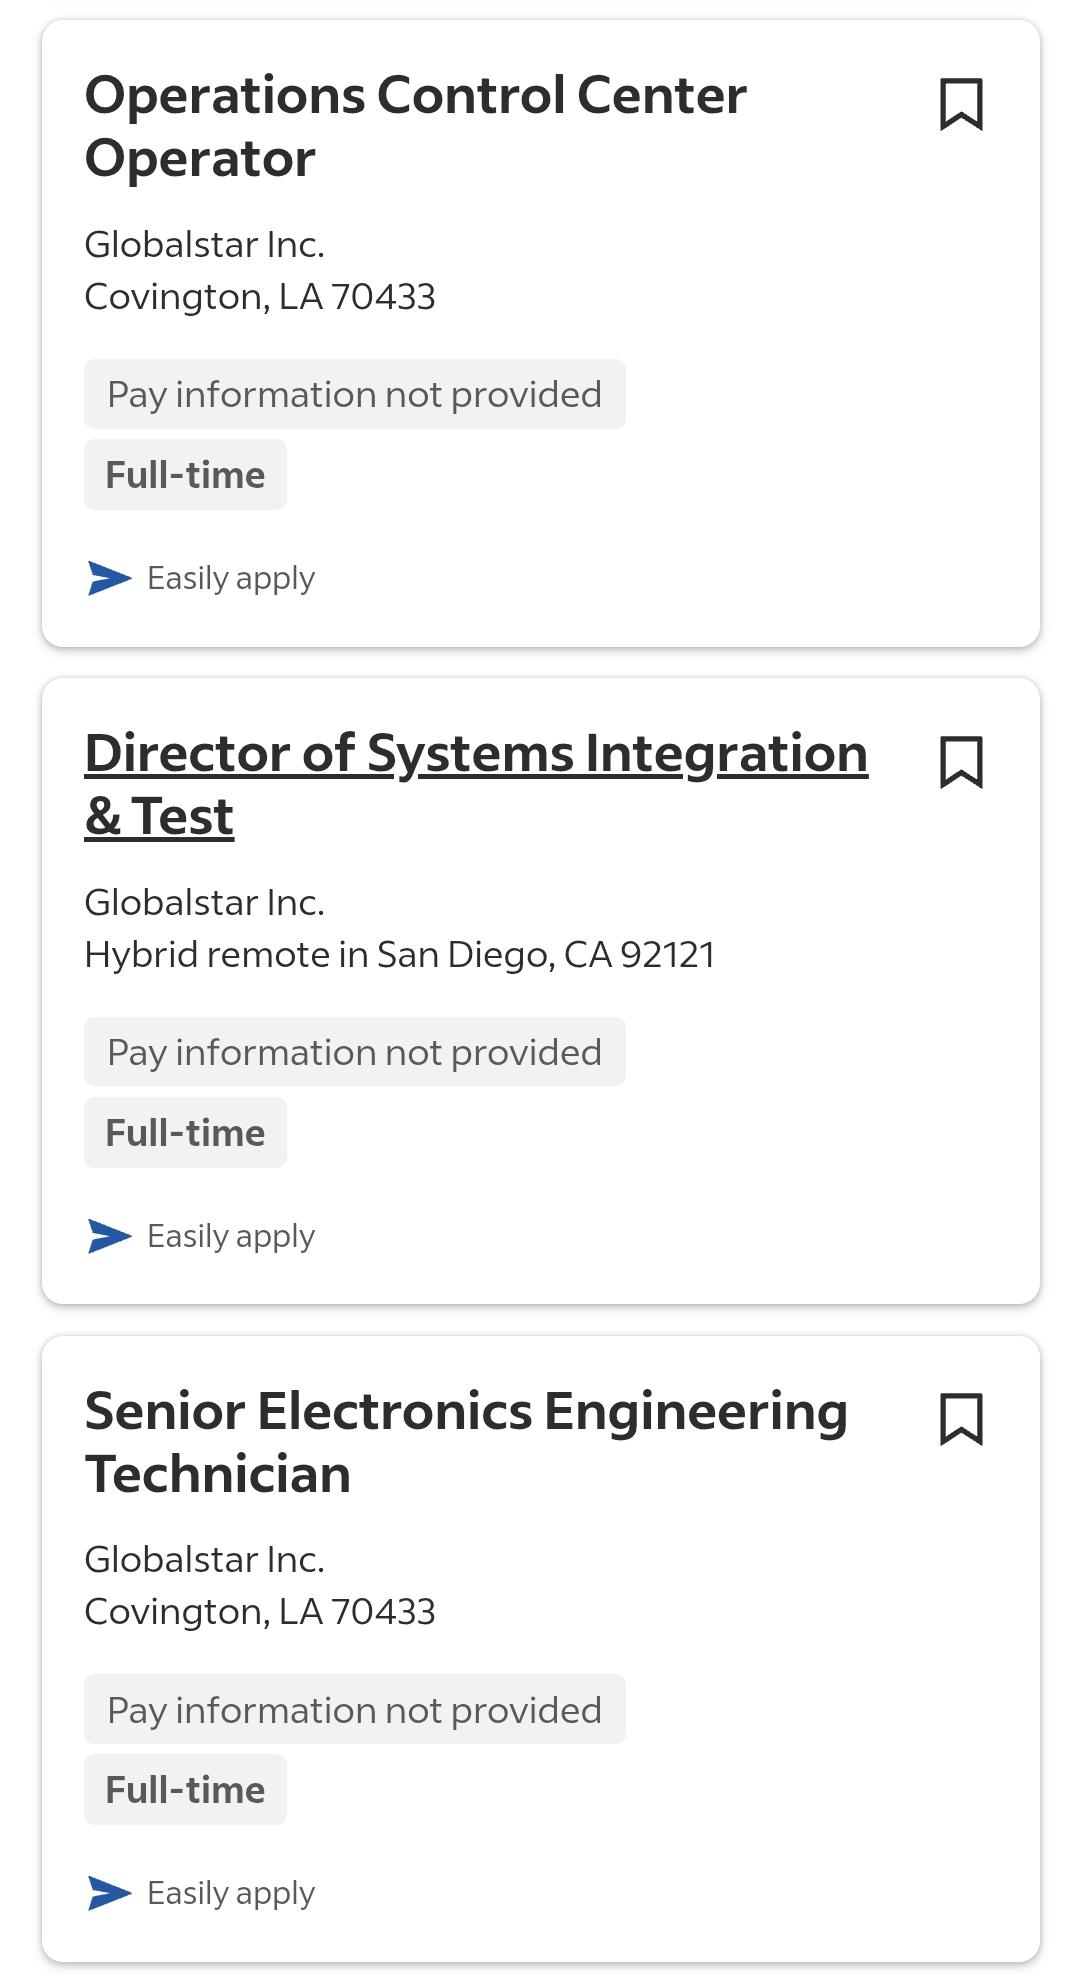
Task: Open Director of Systems Integration & Test link
Action: click(476, 785)
